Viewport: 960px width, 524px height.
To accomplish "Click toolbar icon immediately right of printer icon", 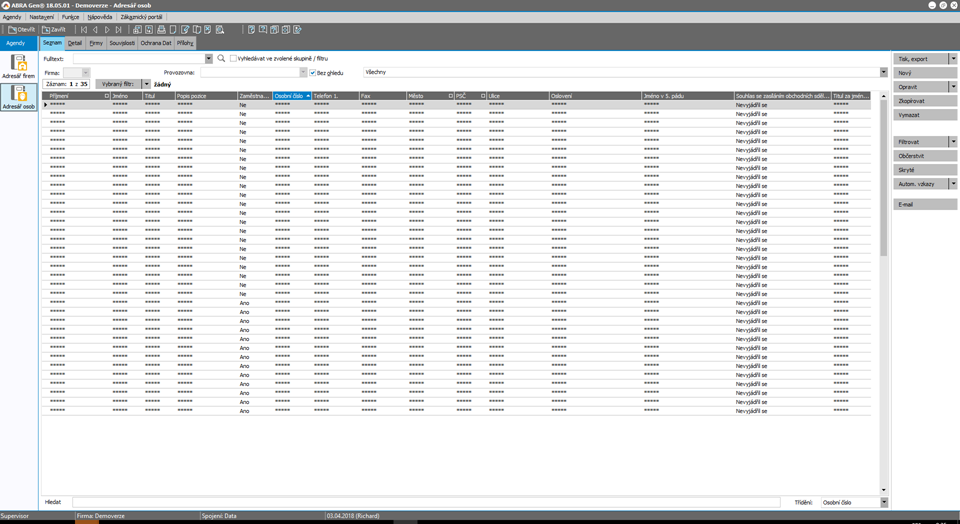I will click(173, 29).
